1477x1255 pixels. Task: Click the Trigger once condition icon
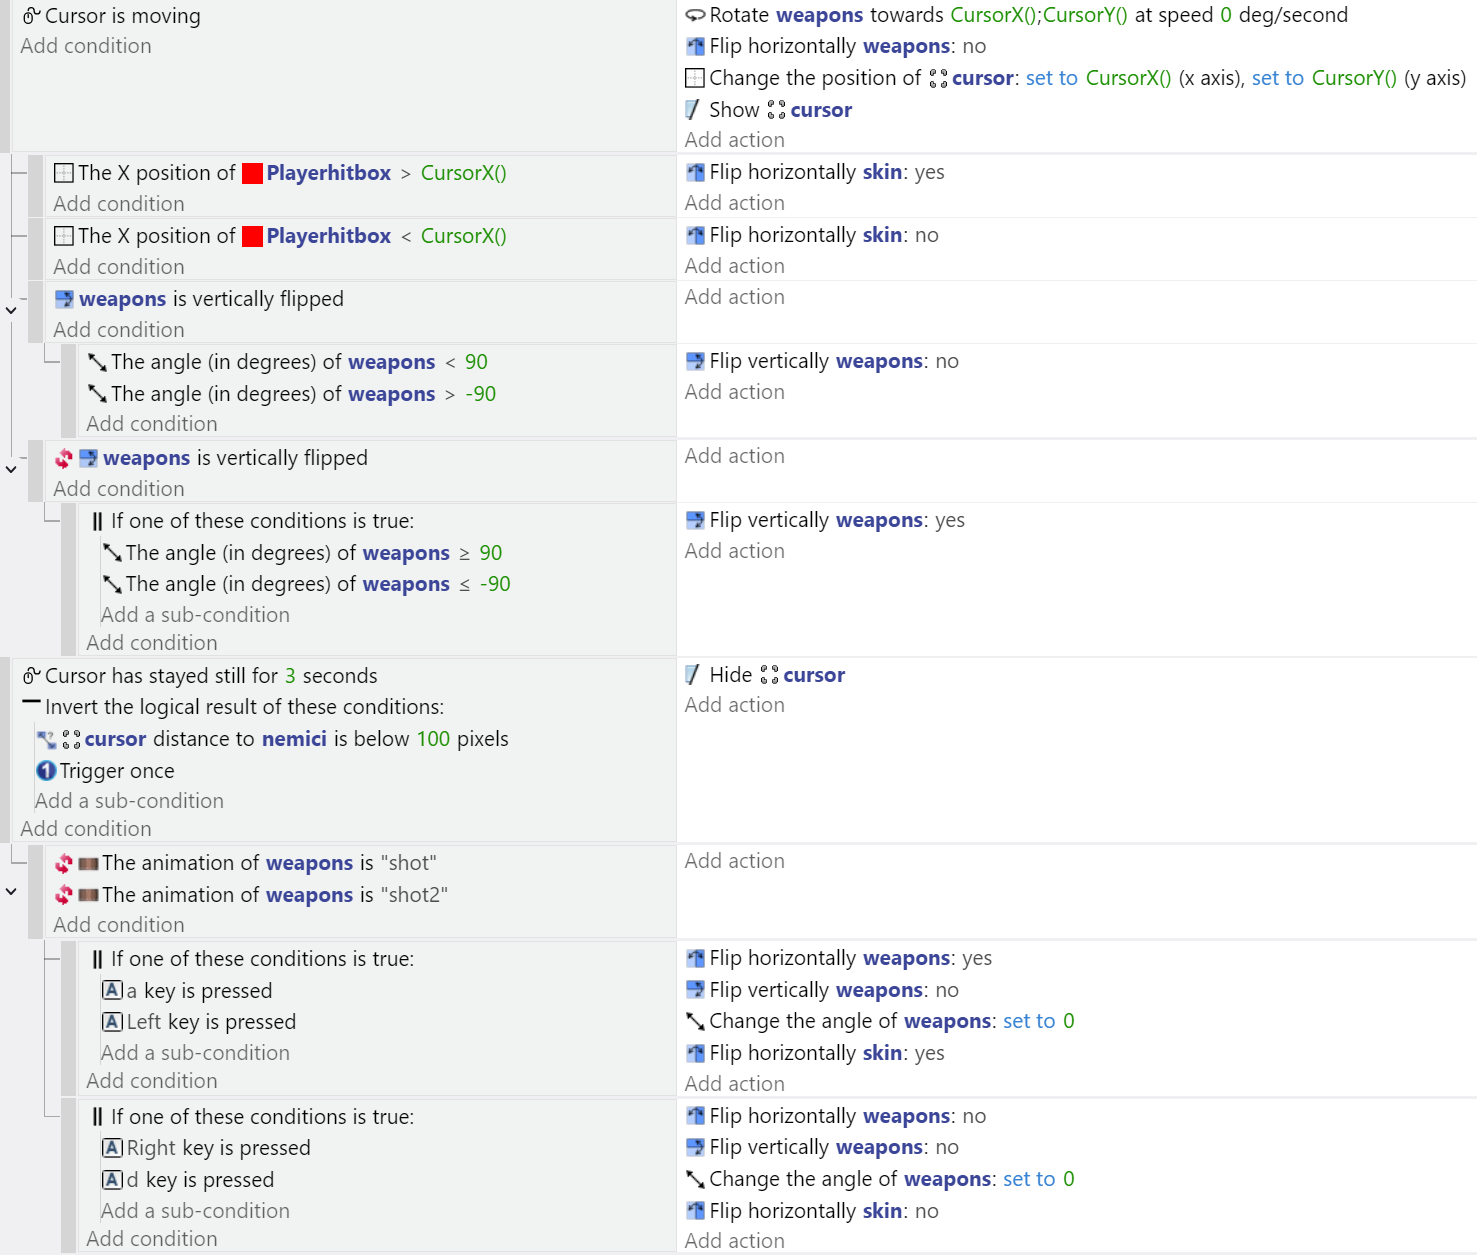coord(46,771)
